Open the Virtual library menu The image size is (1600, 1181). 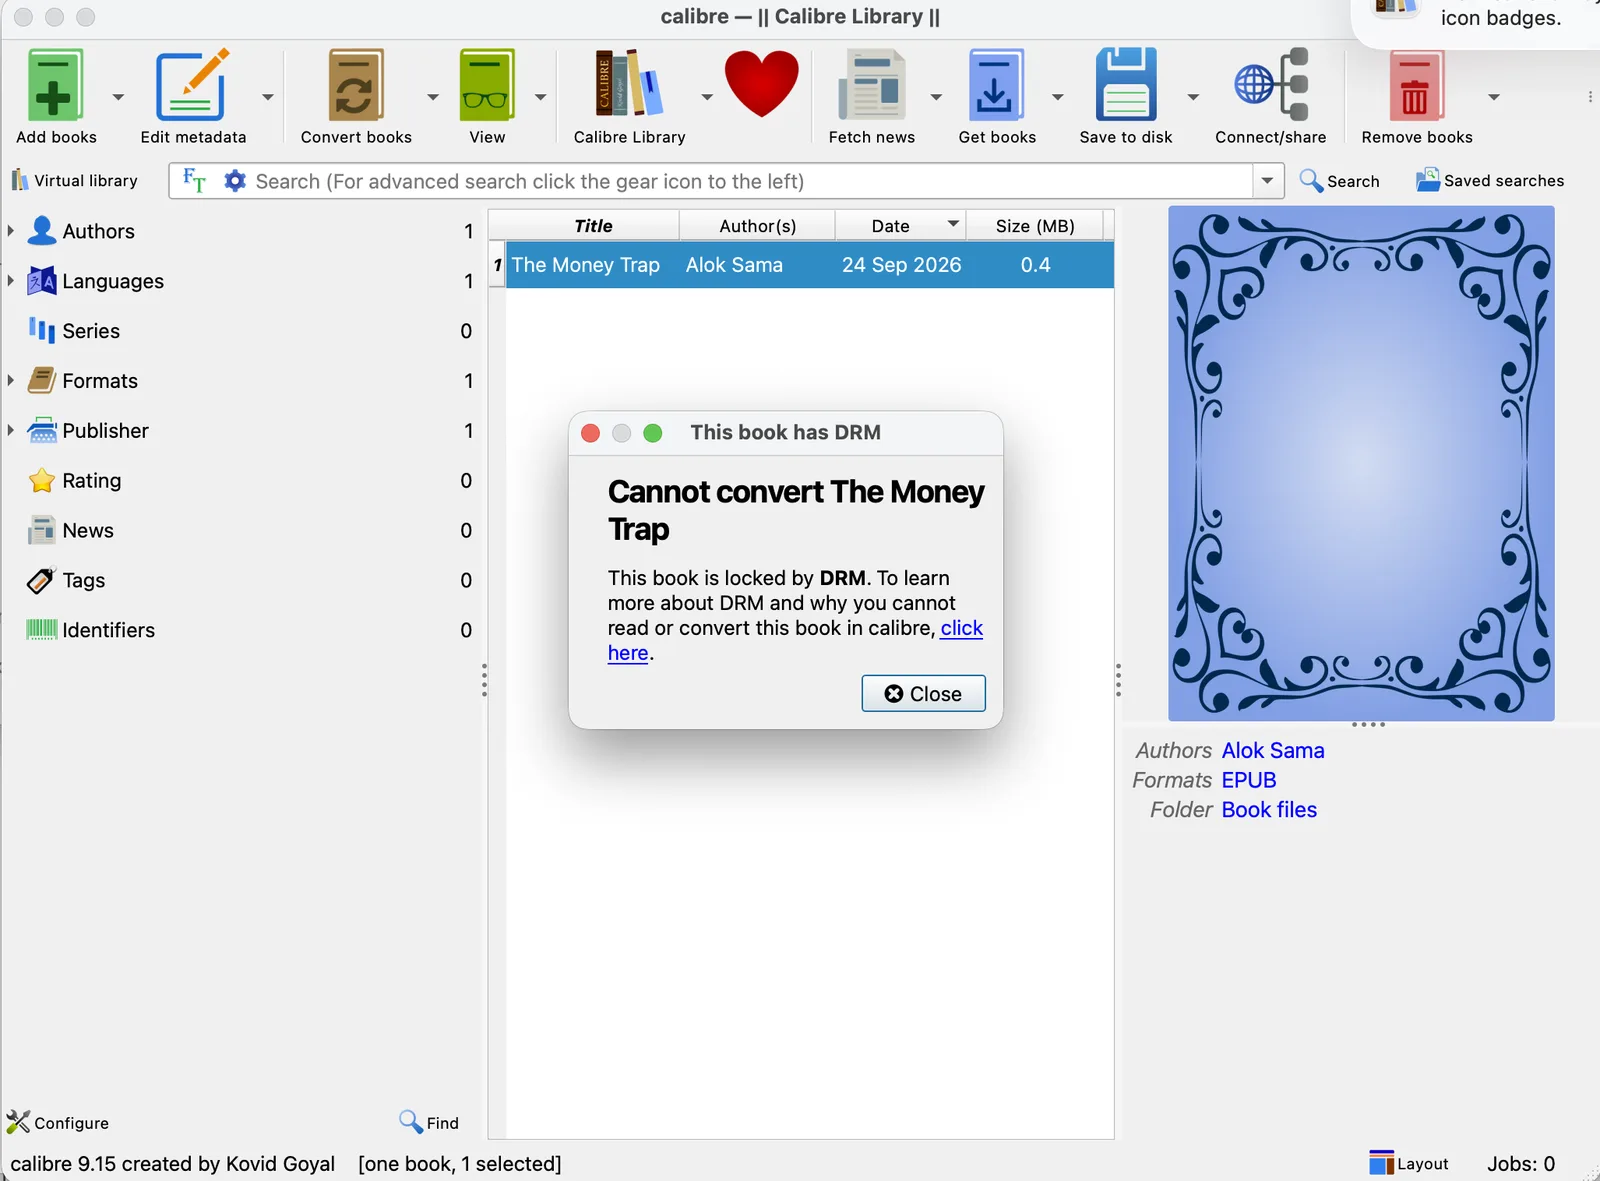(x=74, y=181)
